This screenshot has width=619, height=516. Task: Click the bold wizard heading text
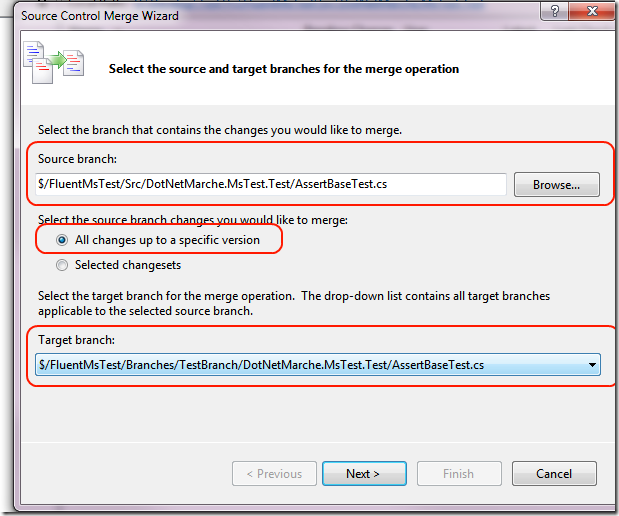[x=283, y=69]
